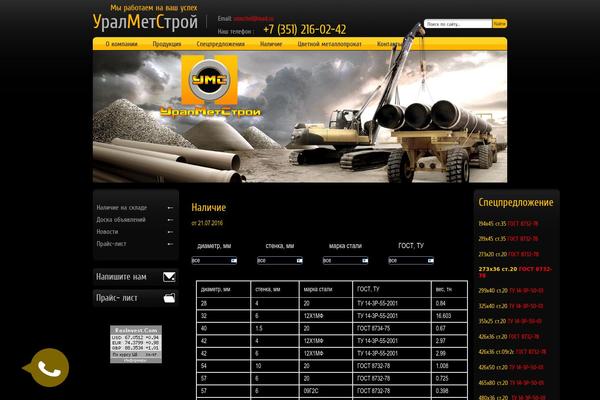Open Цветной металлопрокат menu item
The width and height of the screenshot is (600, 400).
coord(329,44)
